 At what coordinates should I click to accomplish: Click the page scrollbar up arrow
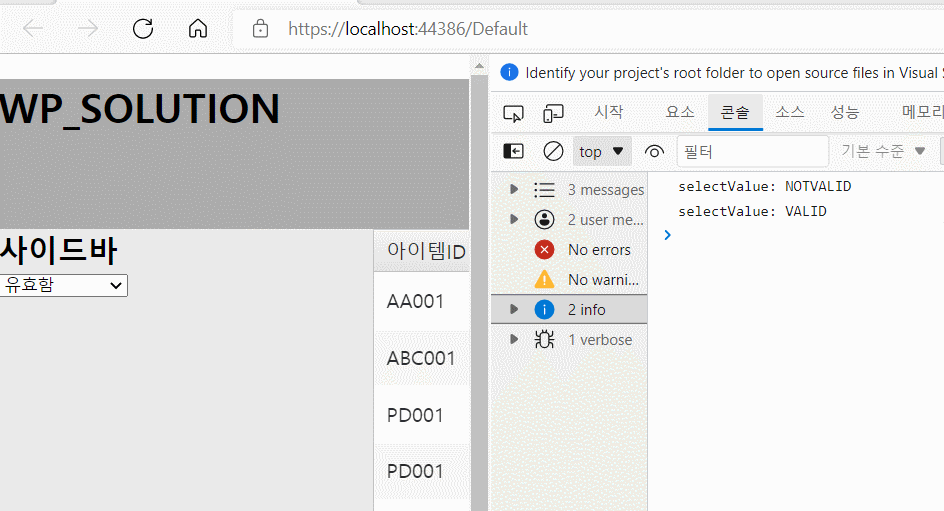tap(479, 66)
